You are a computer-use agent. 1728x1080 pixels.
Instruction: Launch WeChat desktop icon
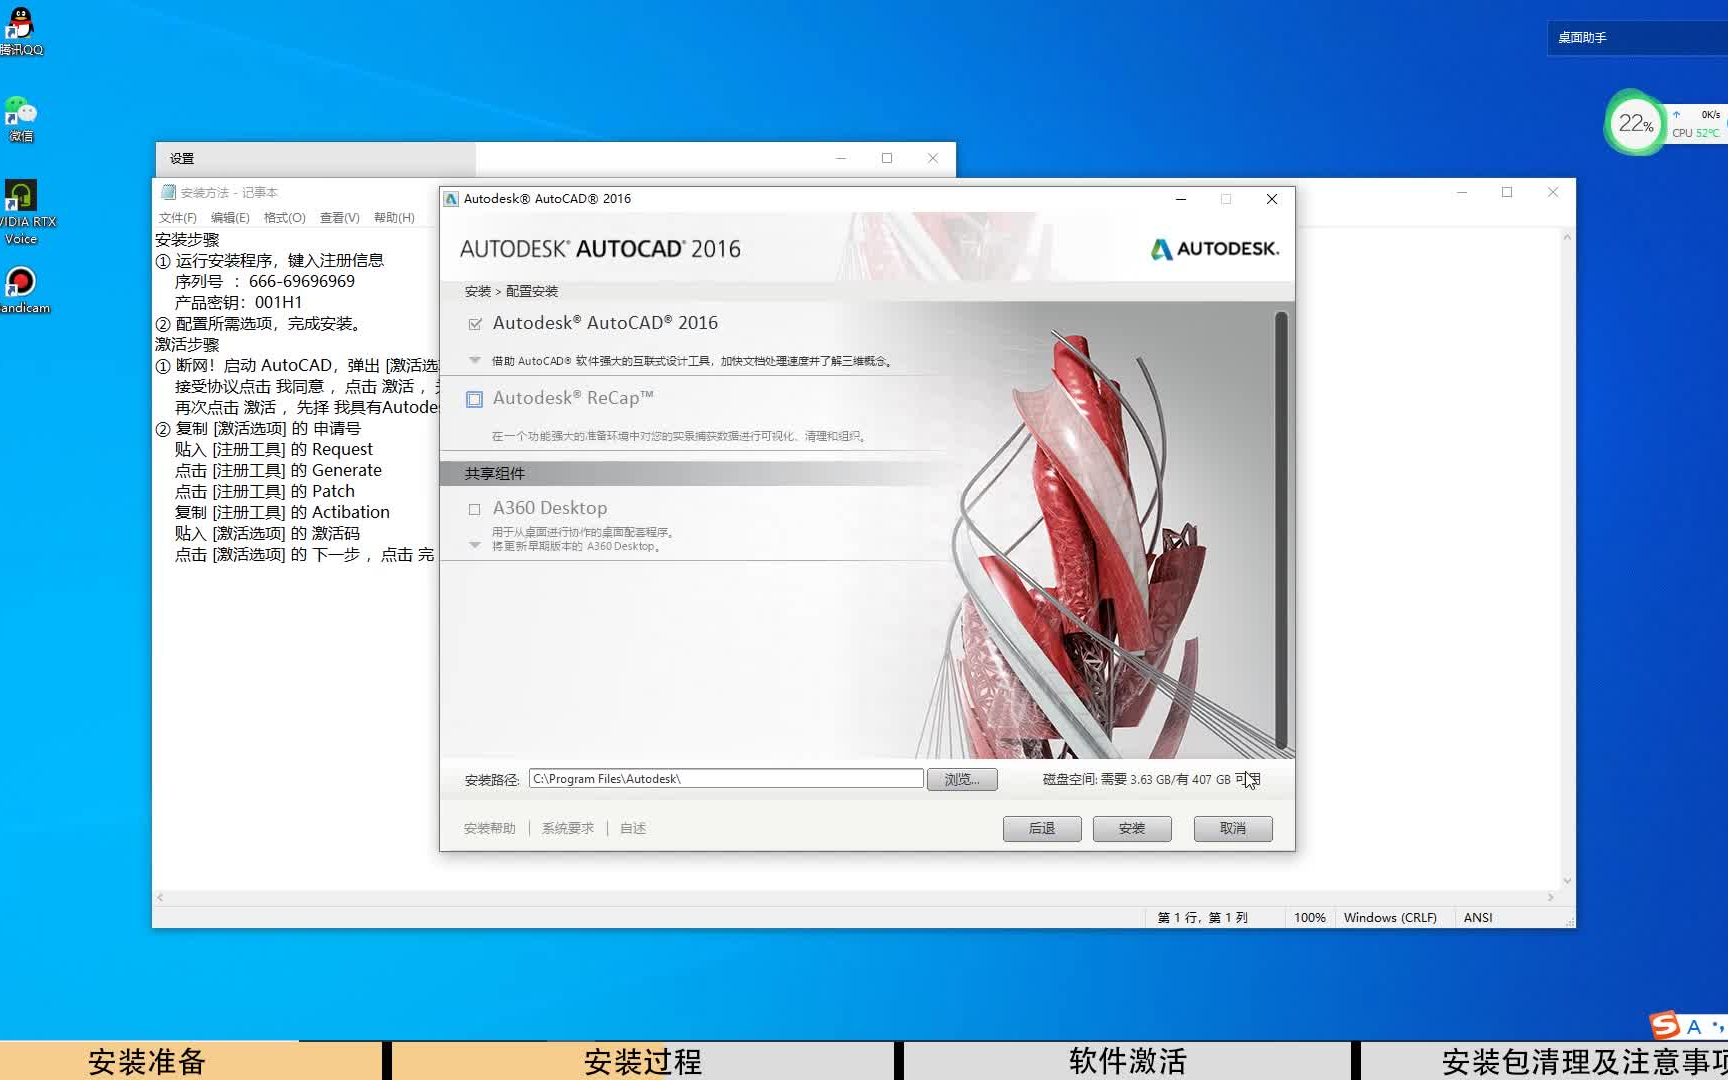coord(21,108)
